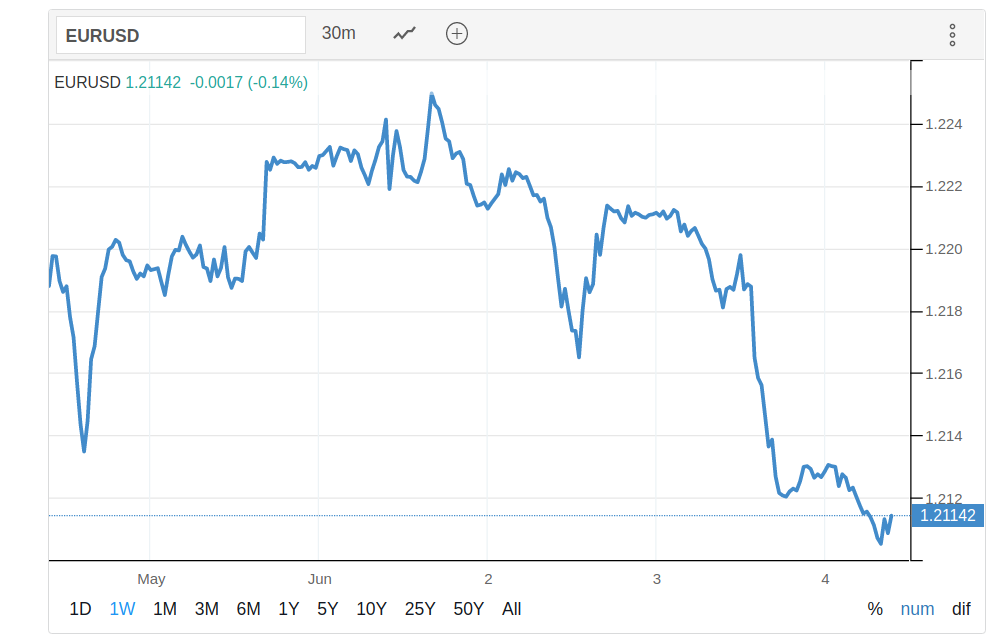Click the chart type line icon

404,33
